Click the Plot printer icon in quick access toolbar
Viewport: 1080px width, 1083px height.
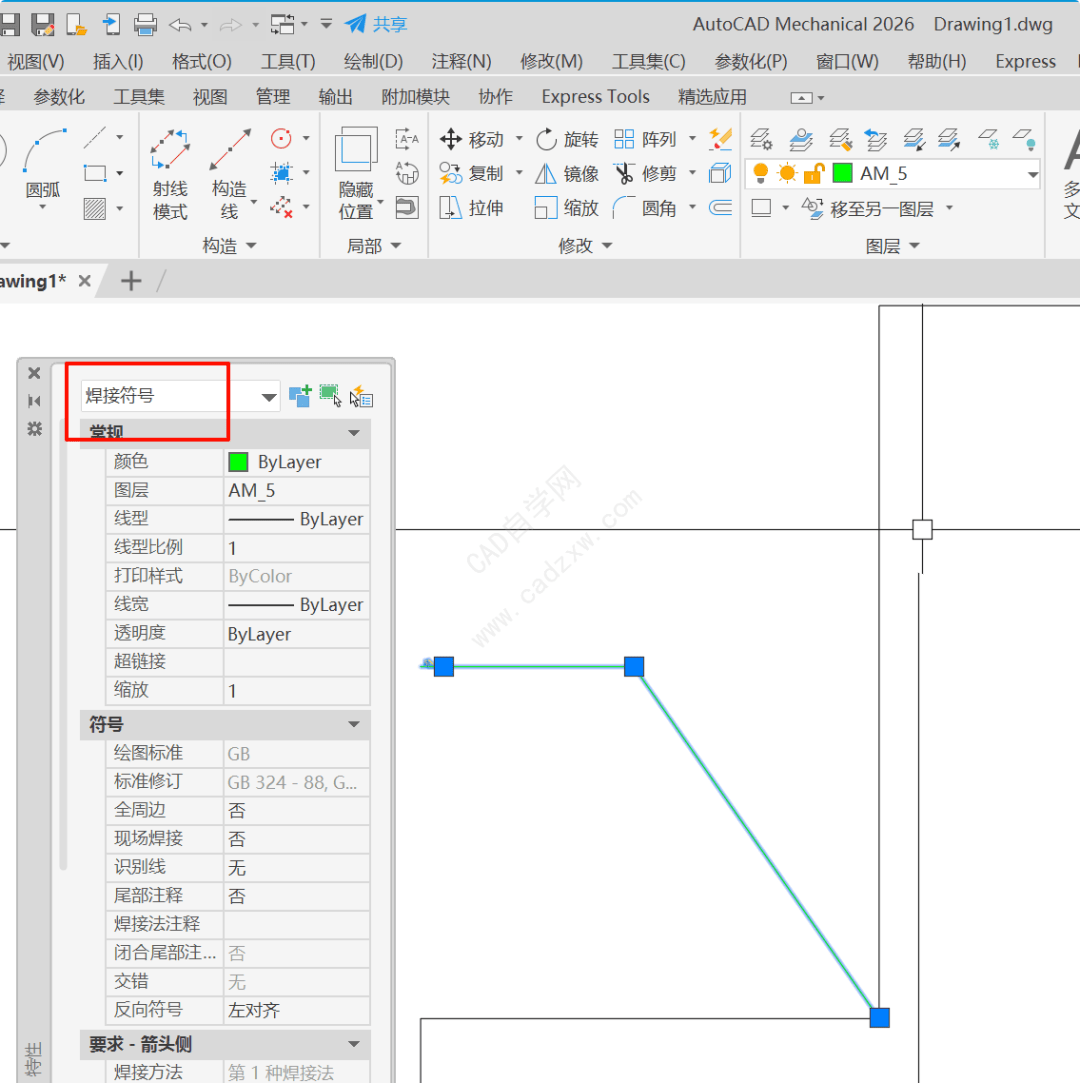pos(145,24)
